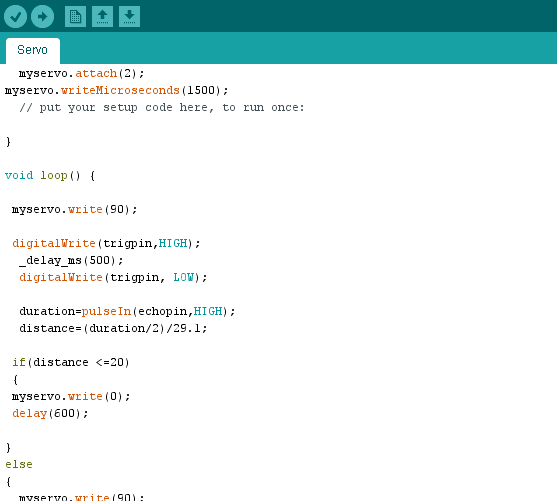Click the delay(600) statement
Image resolution: width=557 pixels, height=501 pixels.
coord(50,413)
